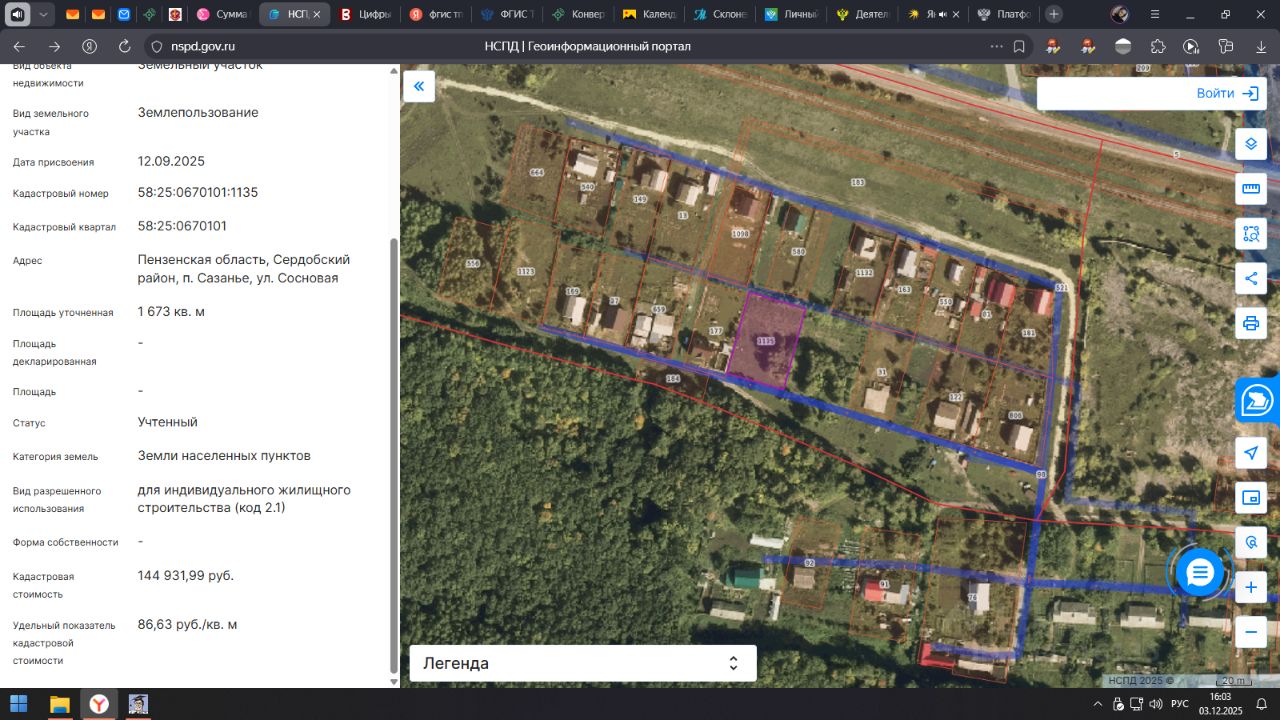The height and width of the screenshot is (720, 1280).
Task: Click the Землепользование value
Action: (x=198, y=113)
